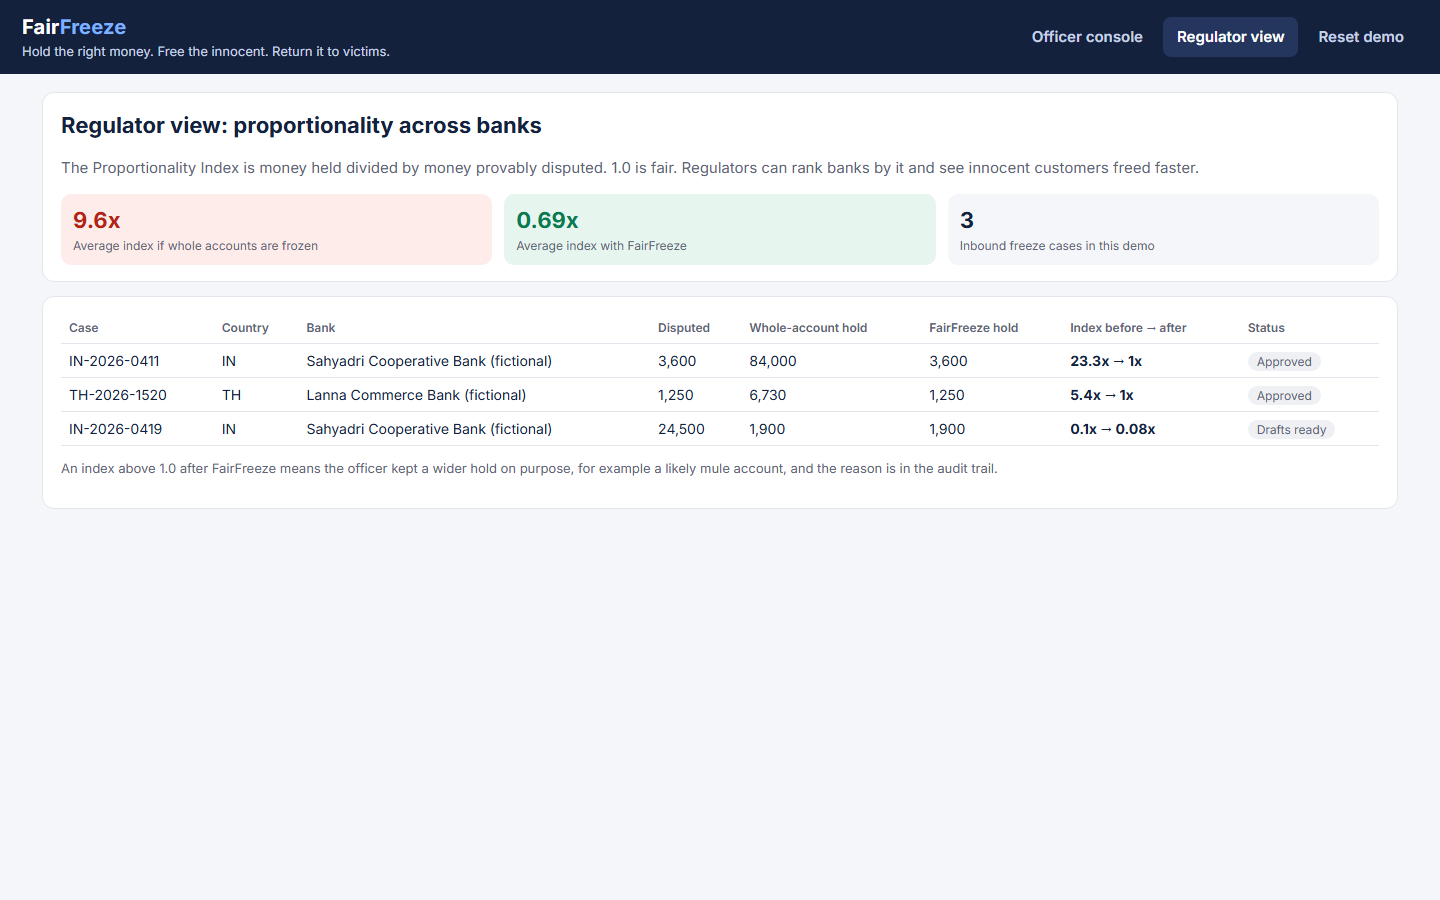
Task: Click the TH country code
Action: click(231, 395)
